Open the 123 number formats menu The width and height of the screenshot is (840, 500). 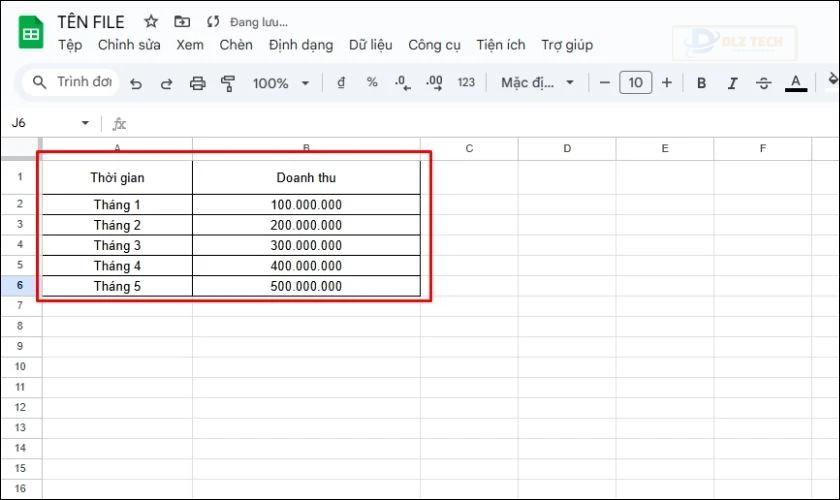tap(466, 83)
